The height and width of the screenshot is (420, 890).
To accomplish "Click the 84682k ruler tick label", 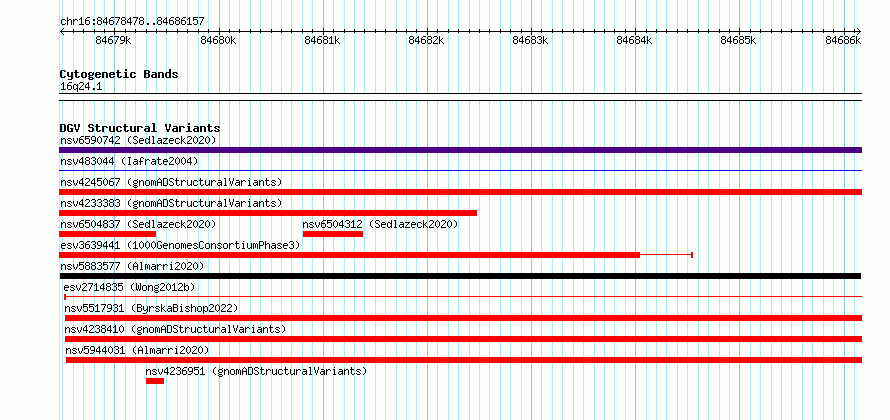I will [x=426, y=40].
